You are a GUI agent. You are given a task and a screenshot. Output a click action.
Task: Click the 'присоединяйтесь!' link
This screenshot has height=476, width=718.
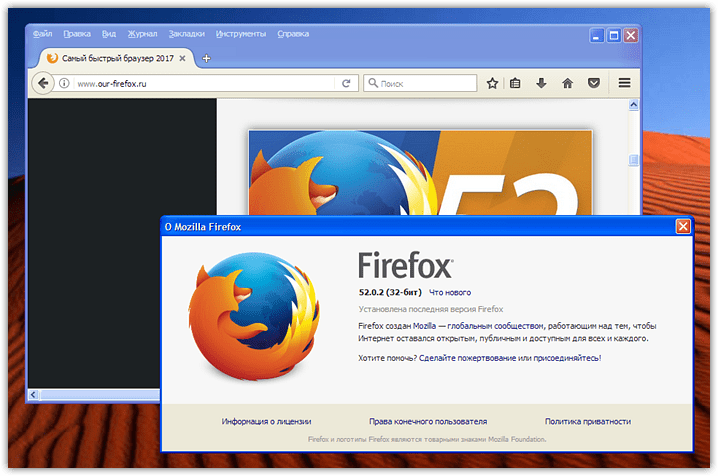click(567, 358)
